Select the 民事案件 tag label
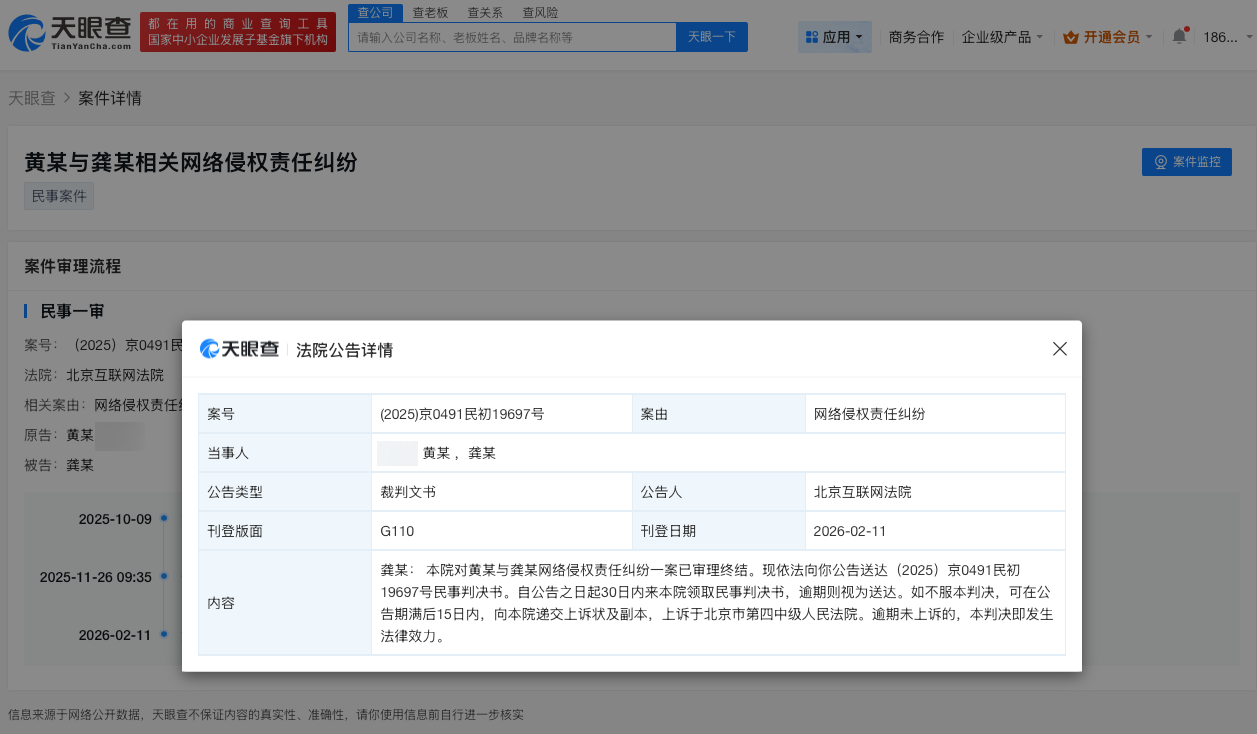Viewport: 1257px width, 734px height. pos(58,196)
